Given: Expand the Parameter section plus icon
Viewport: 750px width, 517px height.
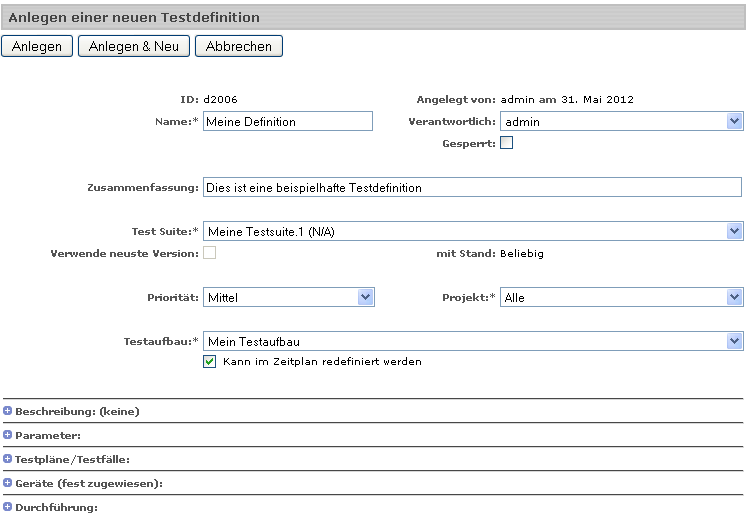Looking at the screenshot, I should tap(8, 435).
